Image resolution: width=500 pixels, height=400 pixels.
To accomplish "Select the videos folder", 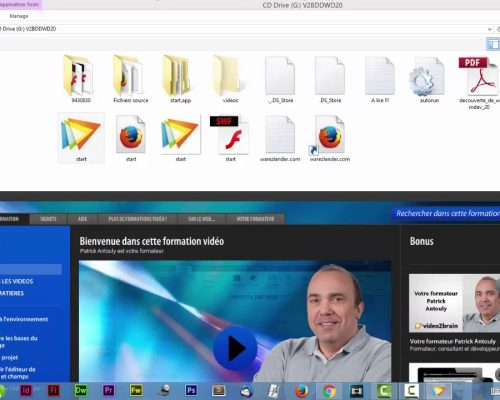I will click(230, 79).
